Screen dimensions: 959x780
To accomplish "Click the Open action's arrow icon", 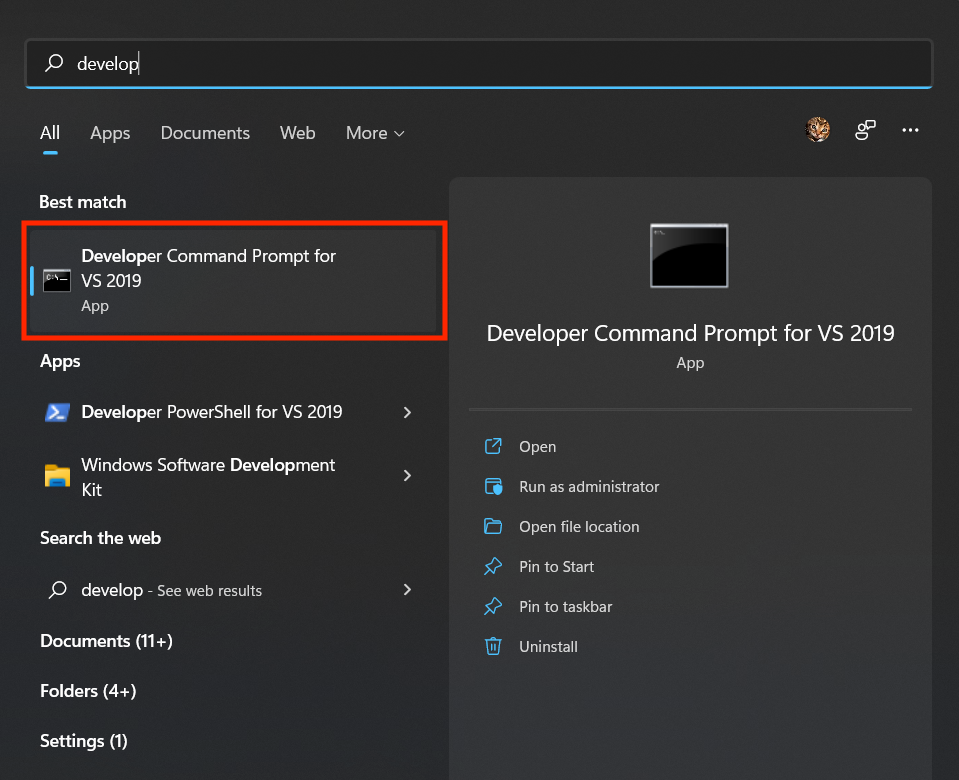I will pos(493,446).
